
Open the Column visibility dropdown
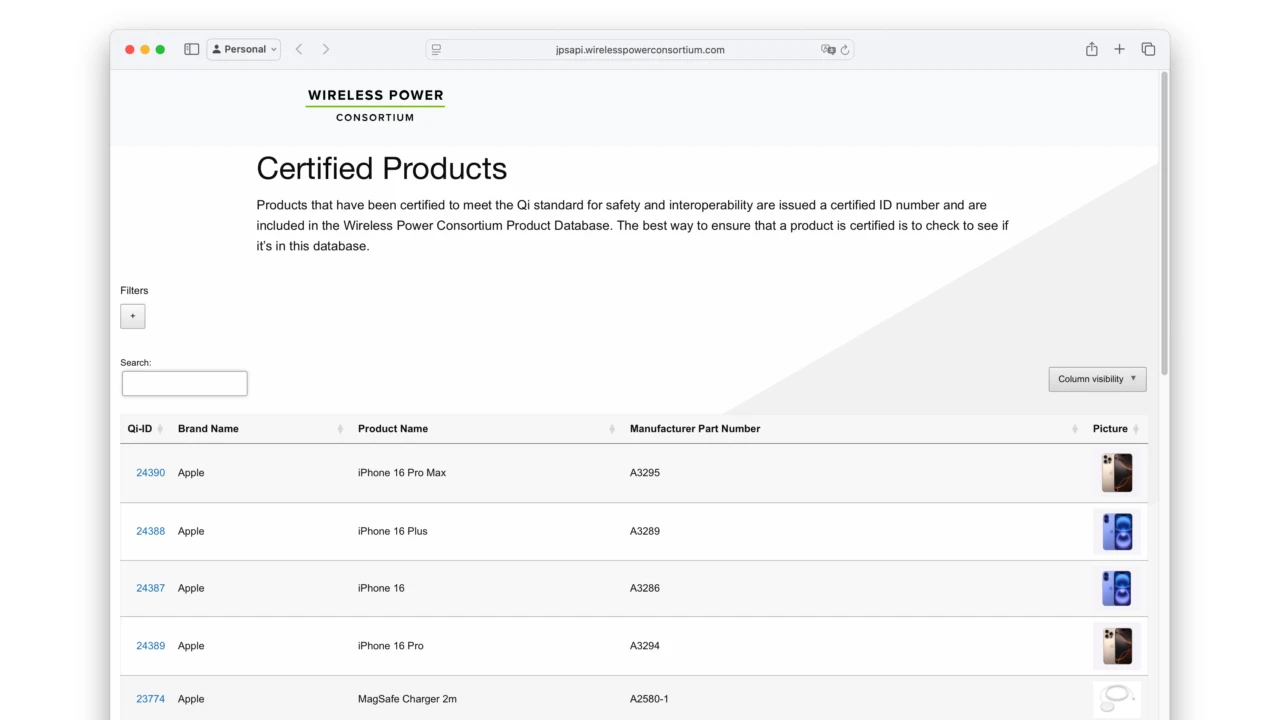click(x=1097, y=379)
